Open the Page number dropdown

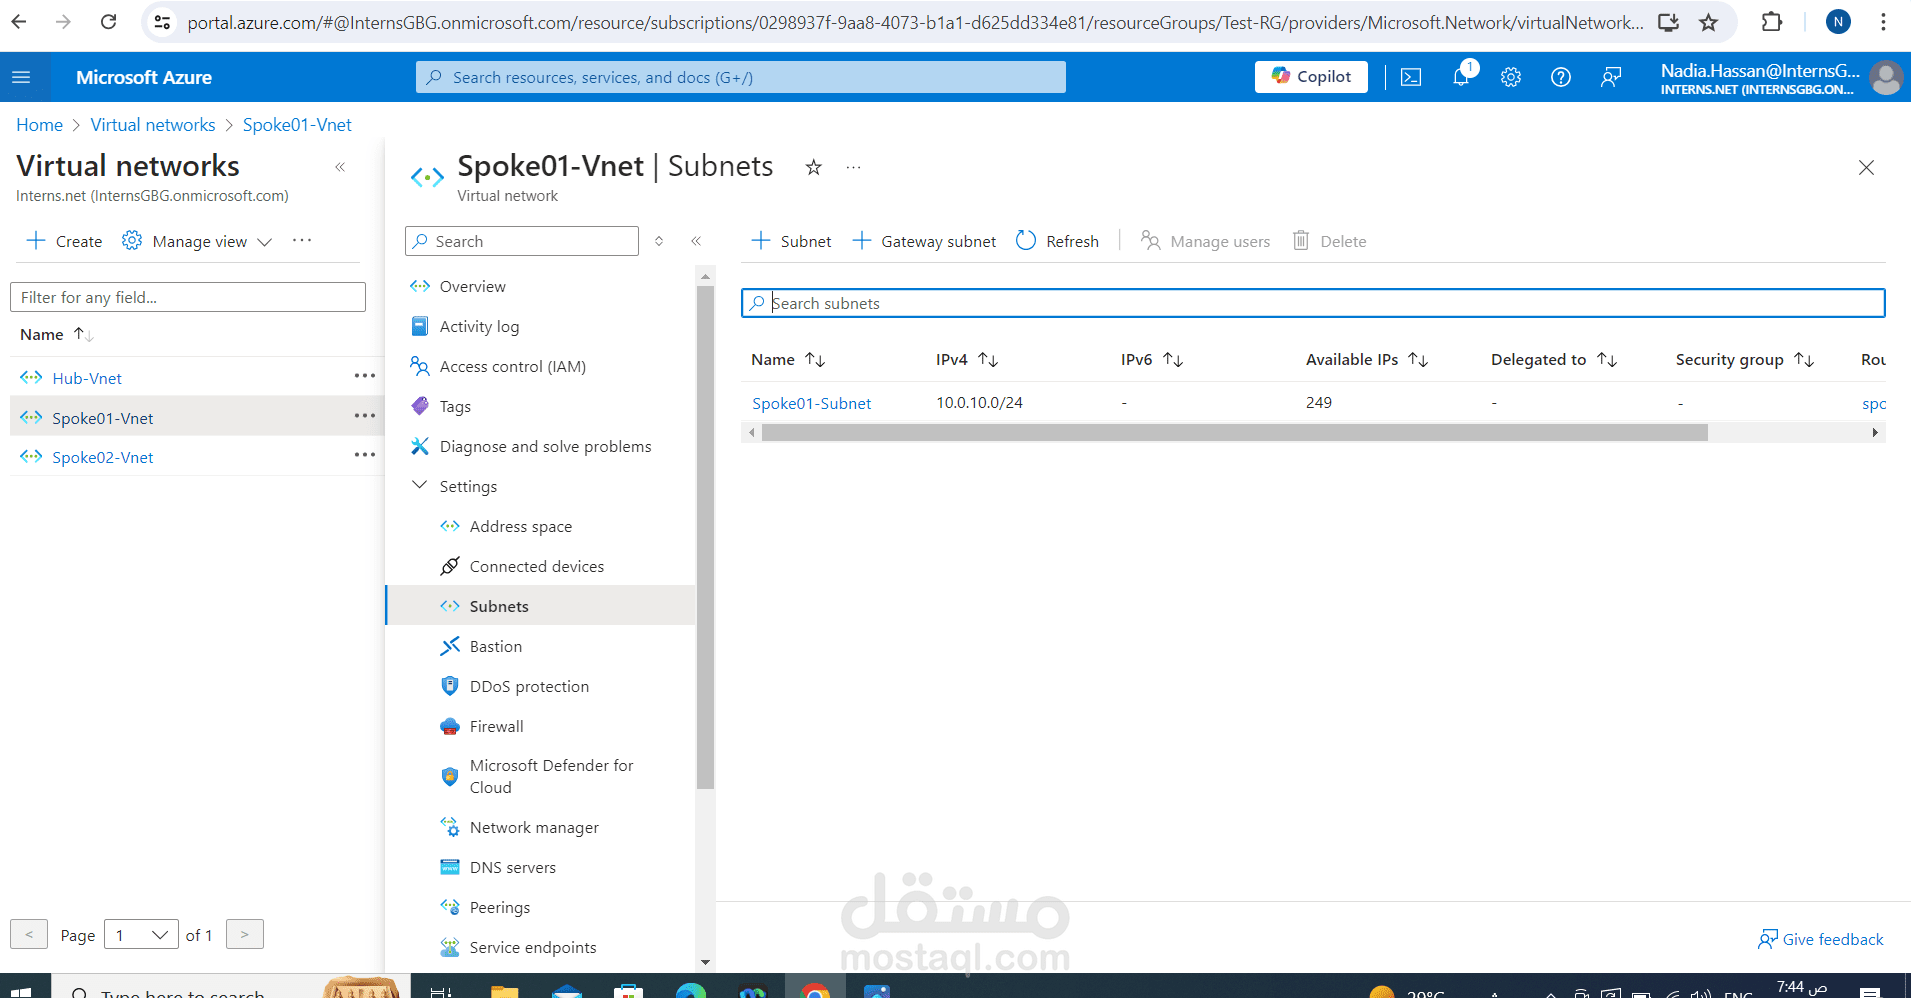[141, 935]
